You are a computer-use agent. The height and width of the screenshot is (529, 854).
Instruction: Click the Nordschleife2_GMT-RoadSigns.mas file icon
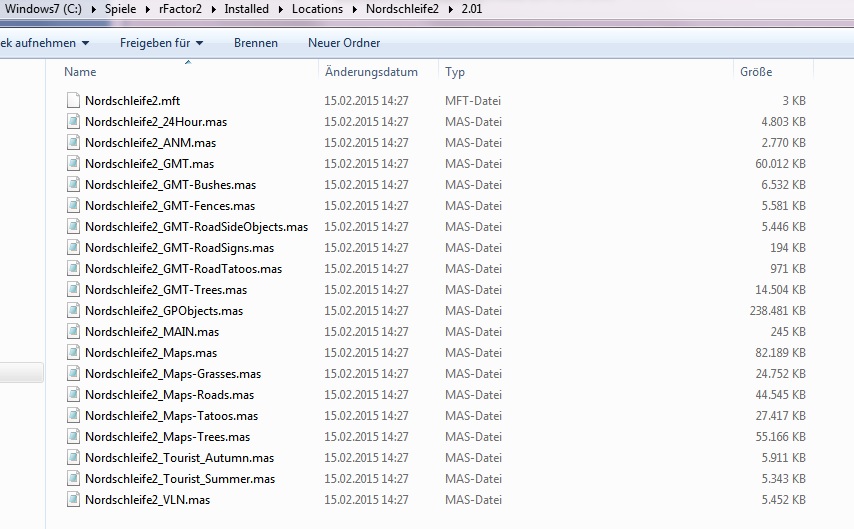click(73, 247)
